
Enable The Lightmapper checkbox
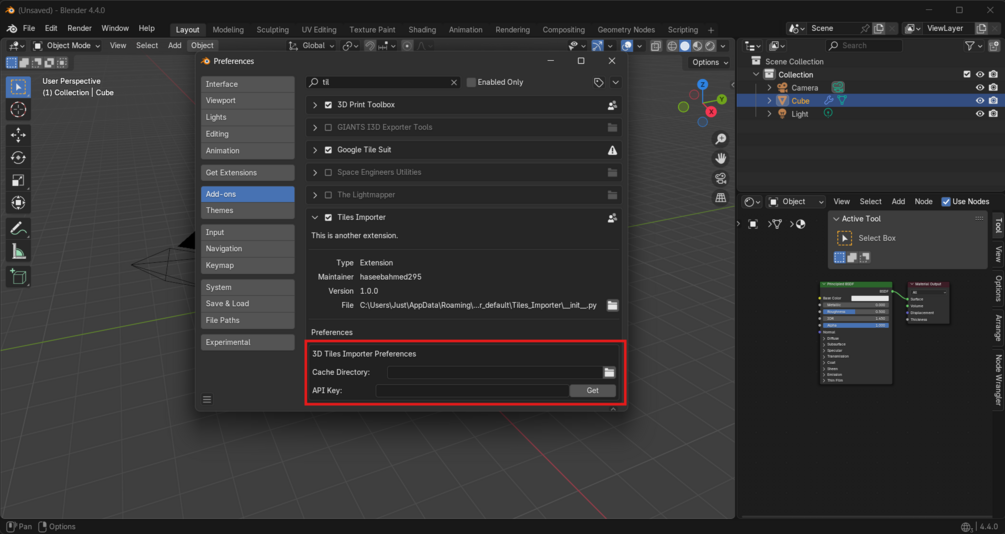point(328,195)
